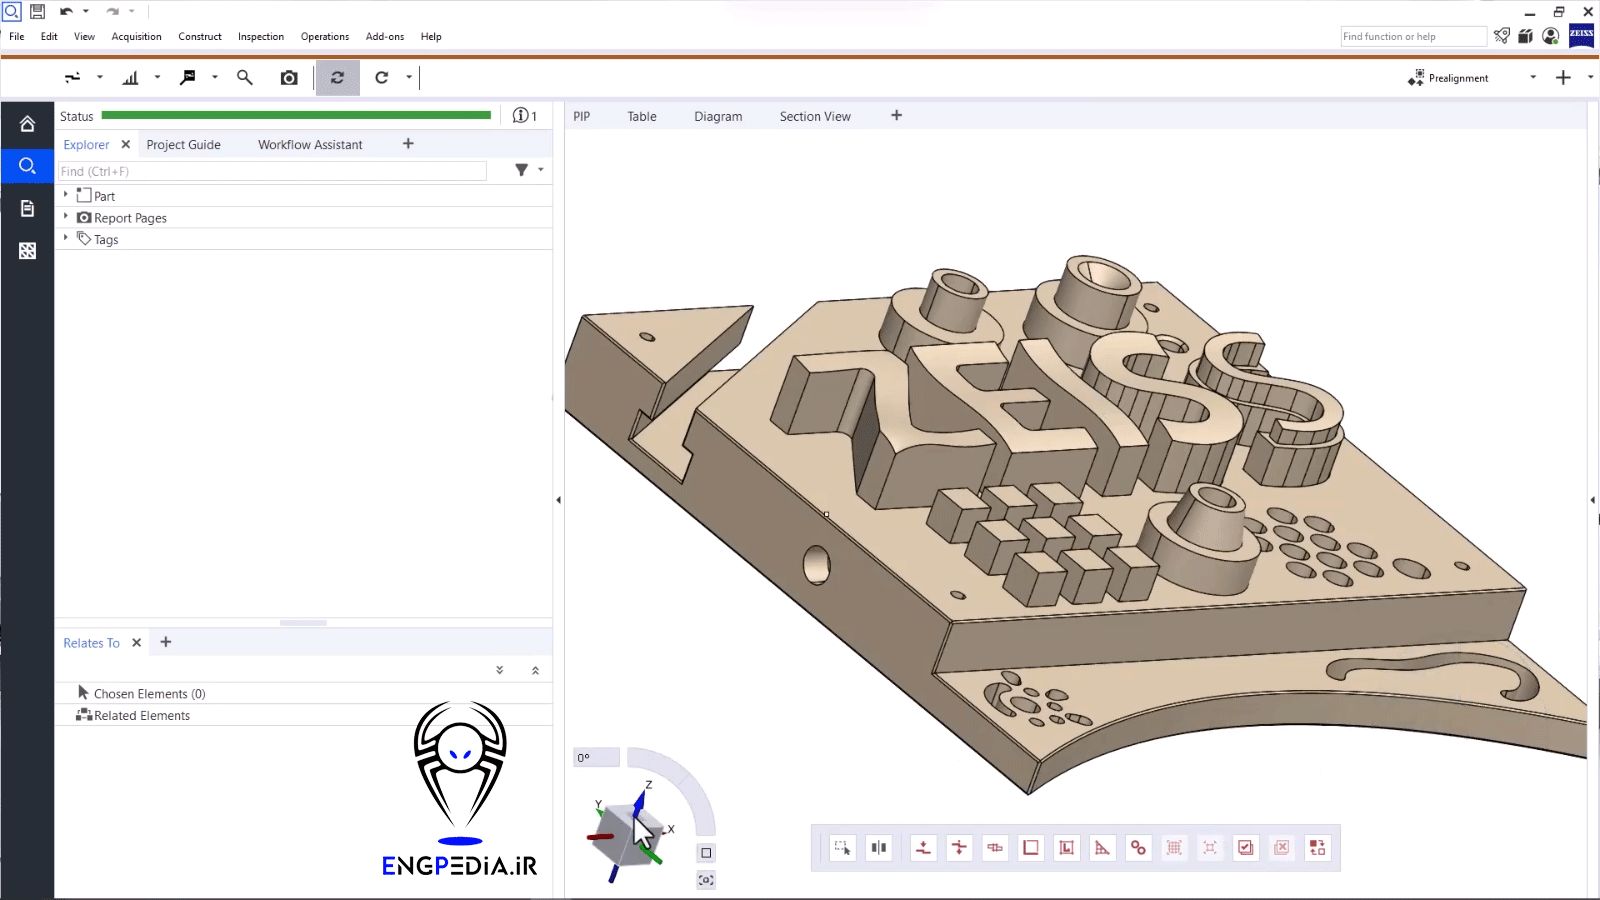This screenshot has width=1600, height=900.
Task: Click the camera snapshot icon in toolbar
Action: coord(289,78)
